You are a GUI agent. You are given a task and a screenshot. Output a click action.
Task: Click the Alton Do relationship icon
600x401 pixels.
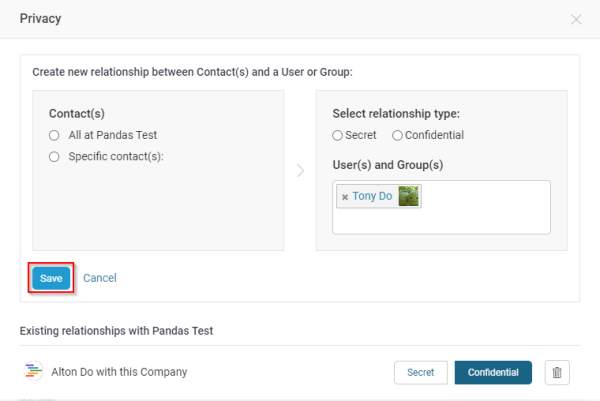(33, 372)
